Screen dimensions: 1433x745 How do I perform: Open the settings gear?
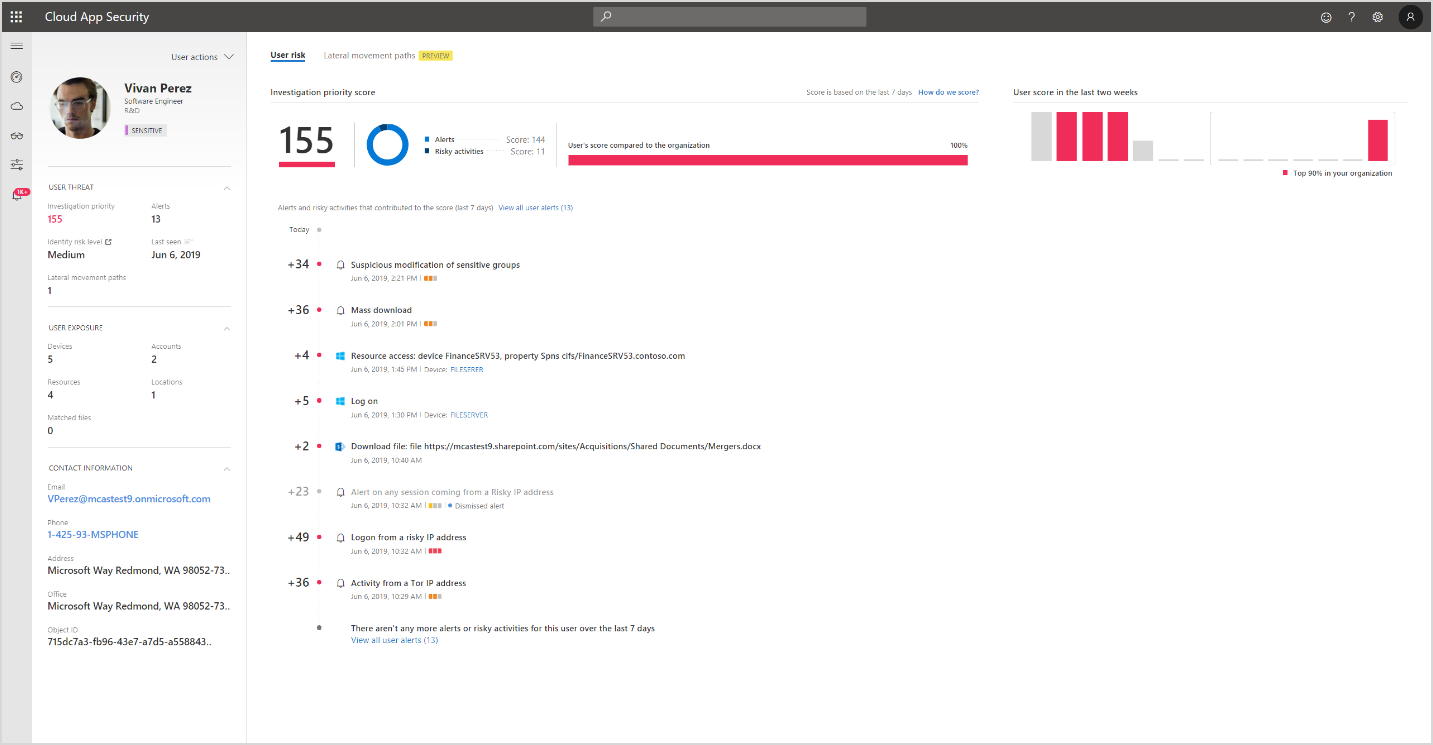coord(1377,17)
